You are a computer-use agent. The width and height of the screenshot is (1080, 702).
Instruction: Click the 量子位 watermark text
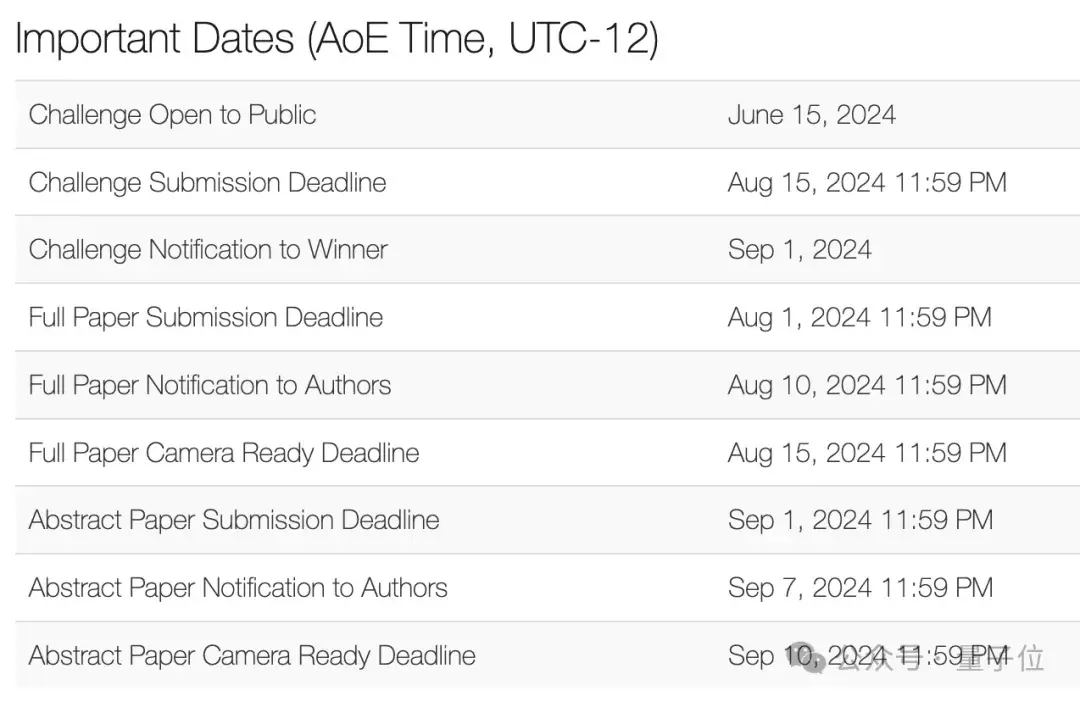pos(999,658)
